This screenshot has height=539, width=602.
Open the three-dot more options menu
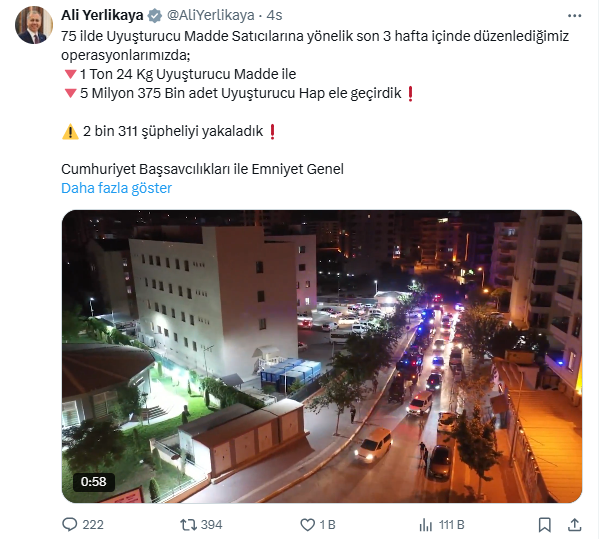pos(574,16)
